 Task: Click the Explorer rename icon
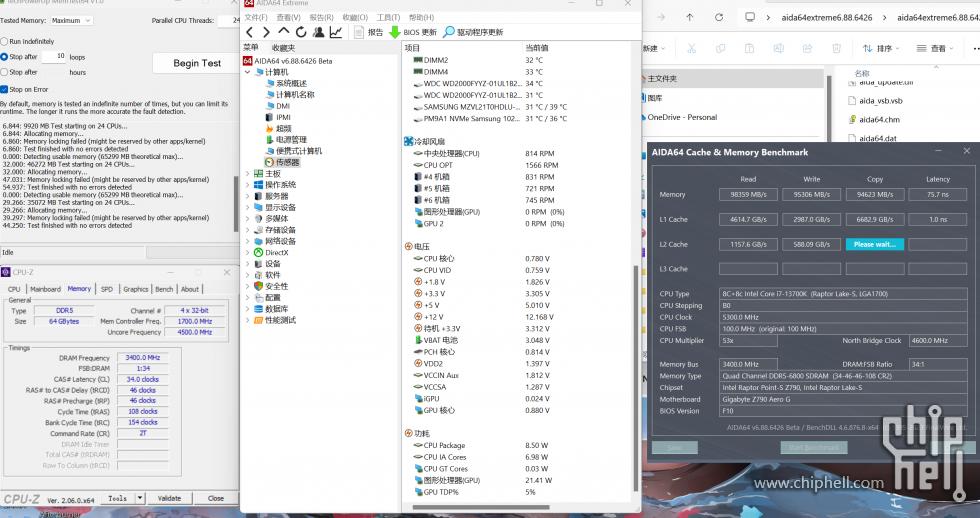[778, 48]
